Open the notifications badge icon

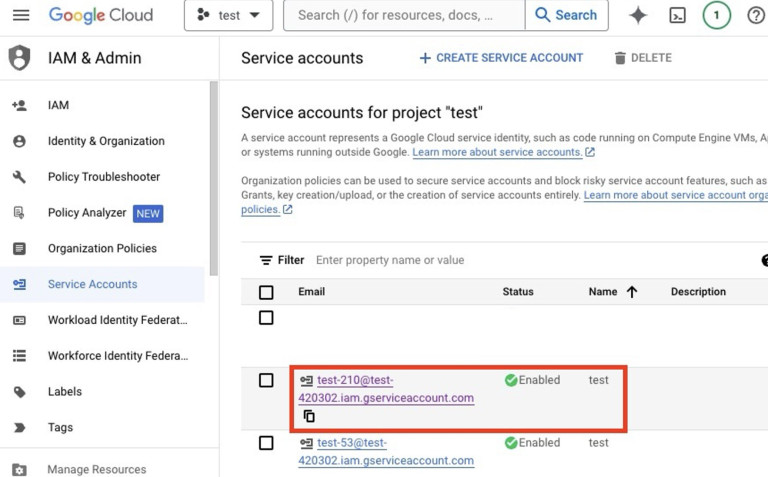click(x=716, y=15)
